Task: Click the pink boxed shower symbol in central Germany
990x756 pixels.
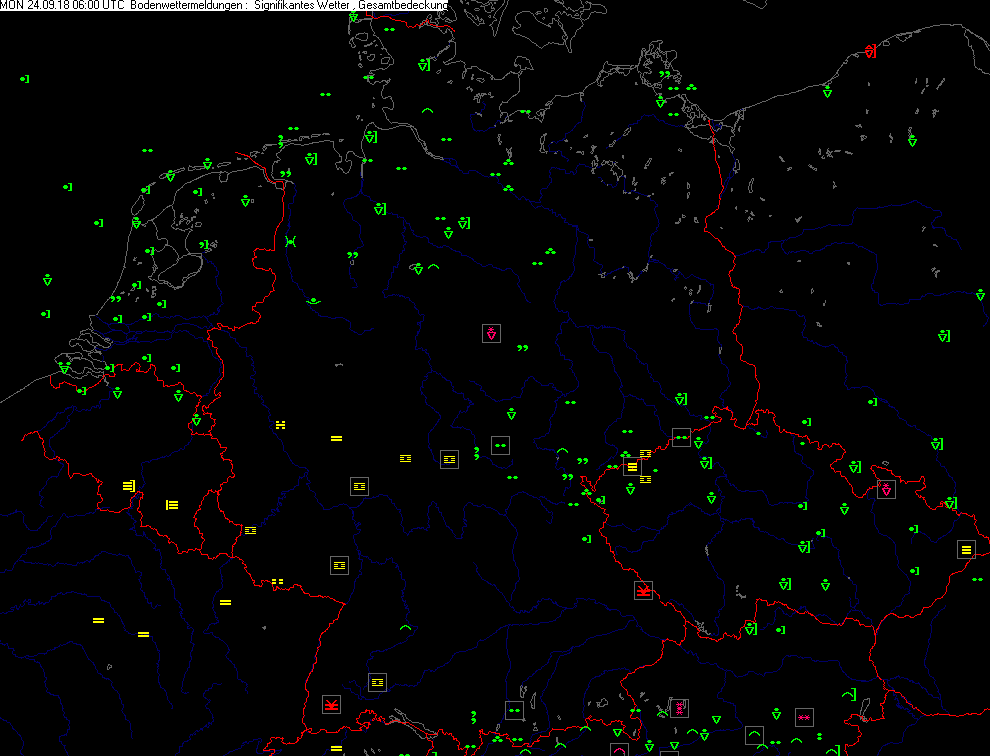Action: click(x=491, y=334)
